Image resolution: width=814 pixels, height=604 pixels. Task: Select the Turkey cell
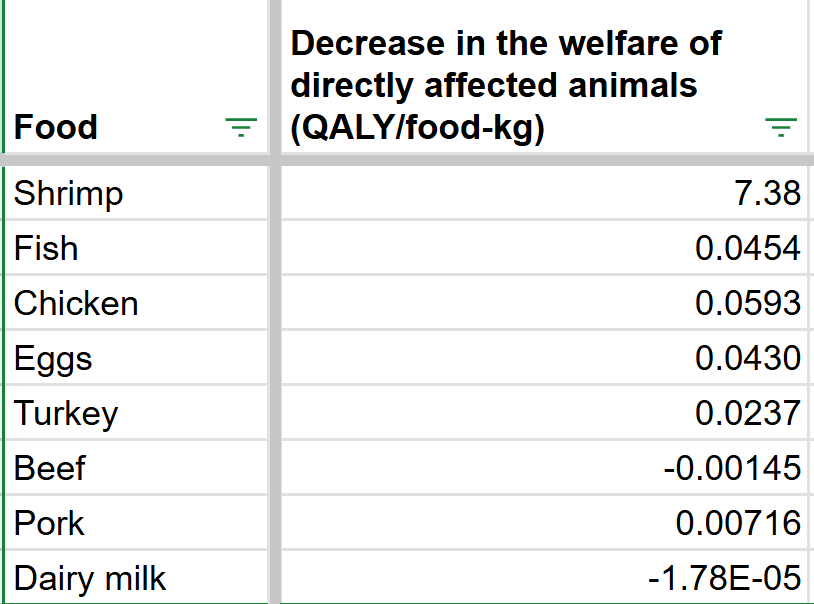136,413
